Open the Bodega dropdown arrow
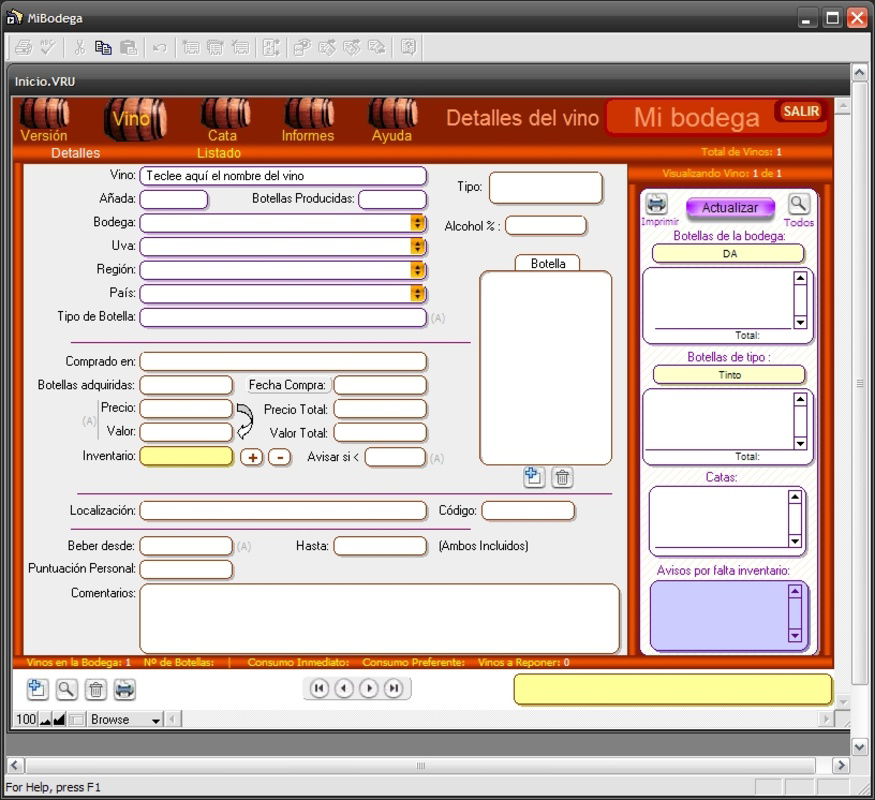This screenshot has height=800, width=875. tap(417, 223)
